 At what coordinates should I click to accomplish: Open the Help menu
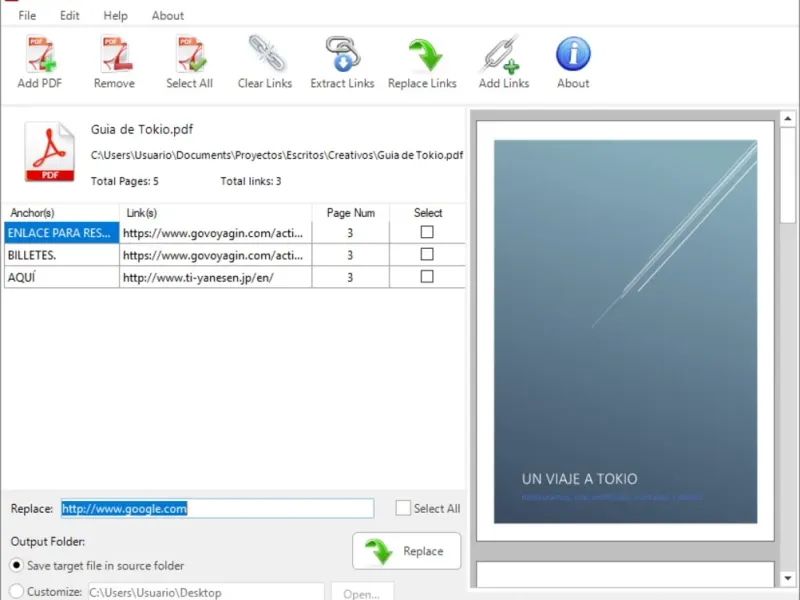115,16
